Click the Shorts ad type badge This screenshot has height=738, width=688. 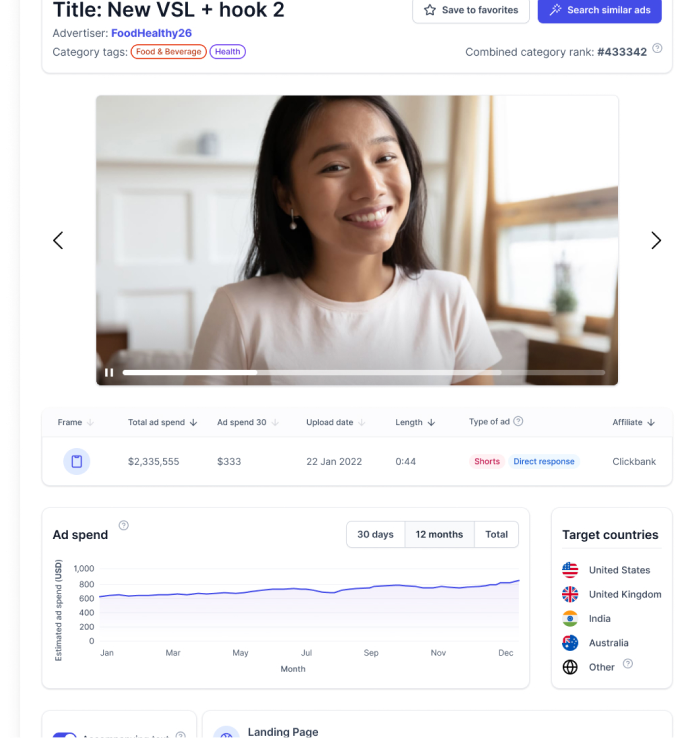click(487, 462)
